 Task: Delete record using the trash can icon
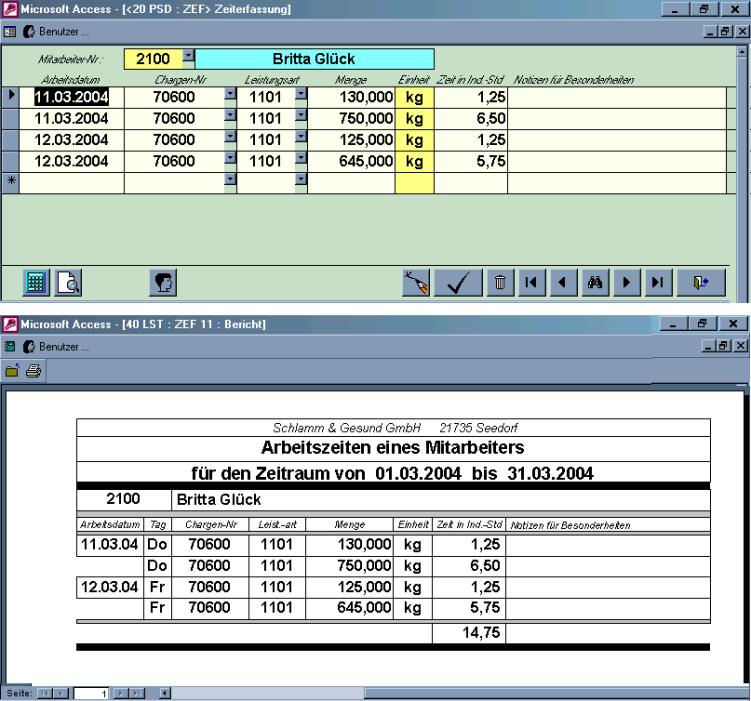499,283
